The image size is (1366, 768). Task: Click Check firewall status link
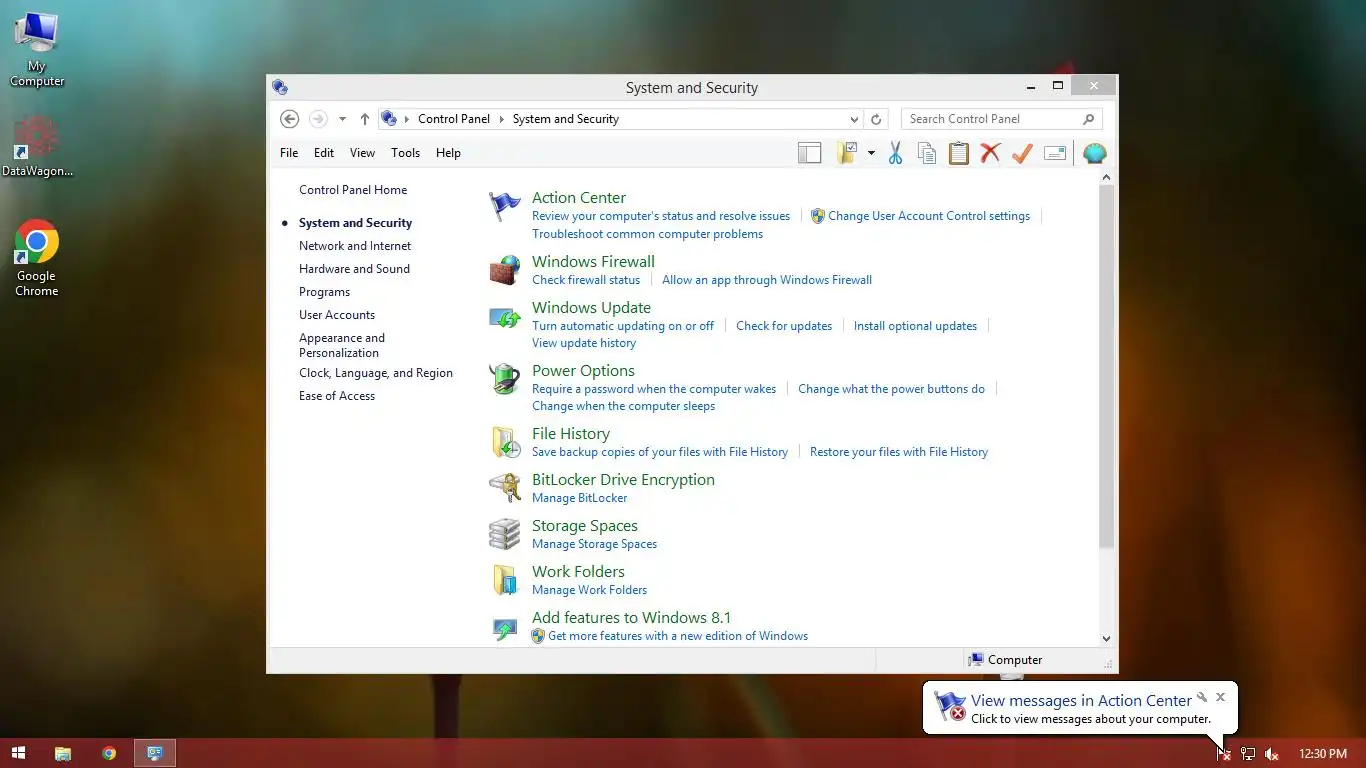tap(586, 280)
